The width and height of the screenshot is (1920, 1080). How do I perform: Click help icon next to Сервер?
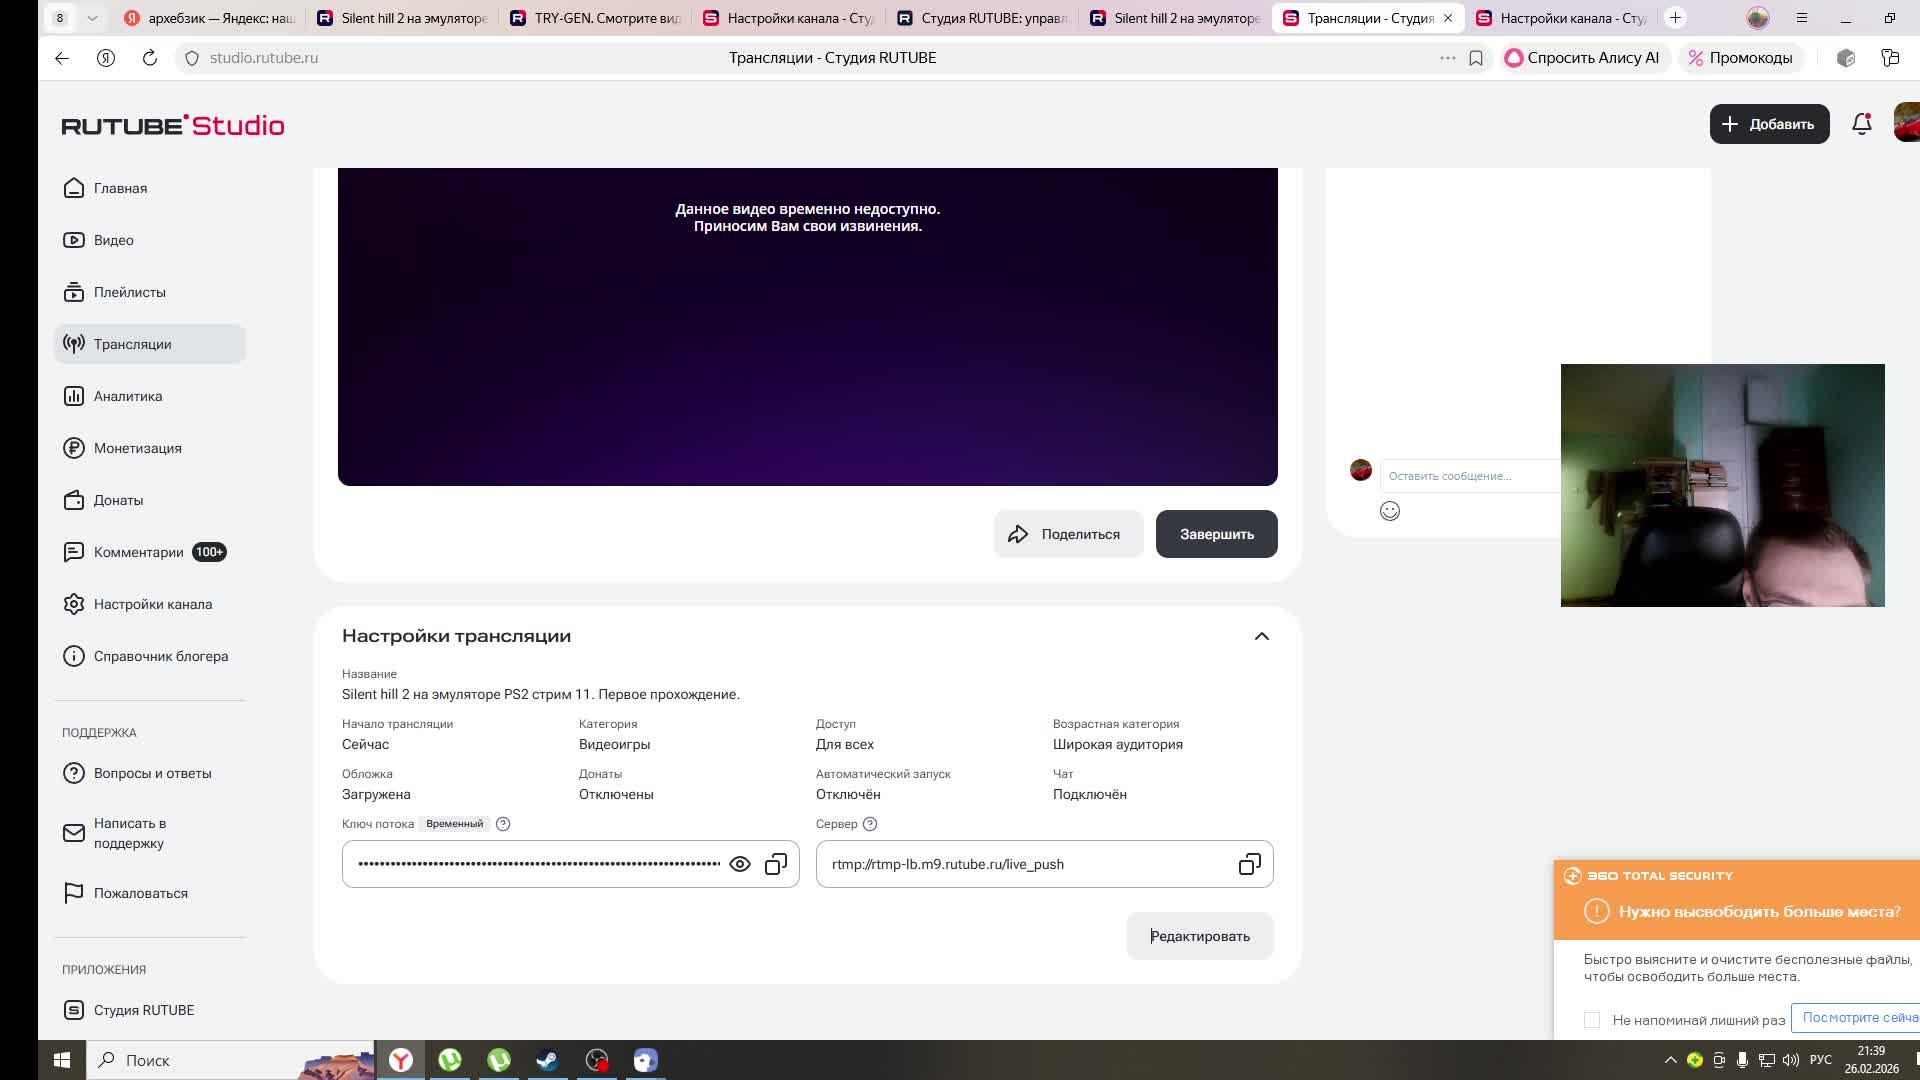tap(870, 824)
